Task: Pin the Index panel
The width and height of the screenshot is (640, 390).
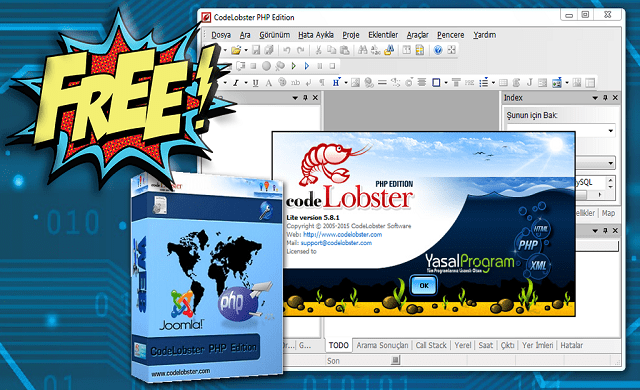Action: click(x=605, y=98)
